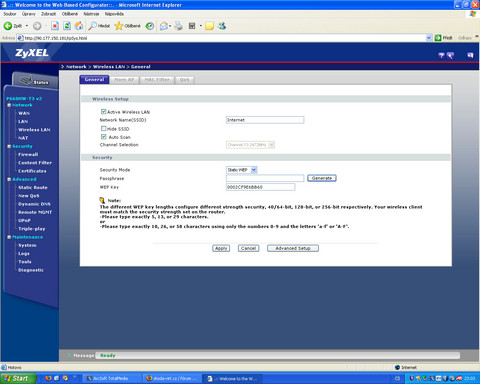Collapse the Network section in sidebar
Viewport: 480px width, 384px height.
coord(9,105)
